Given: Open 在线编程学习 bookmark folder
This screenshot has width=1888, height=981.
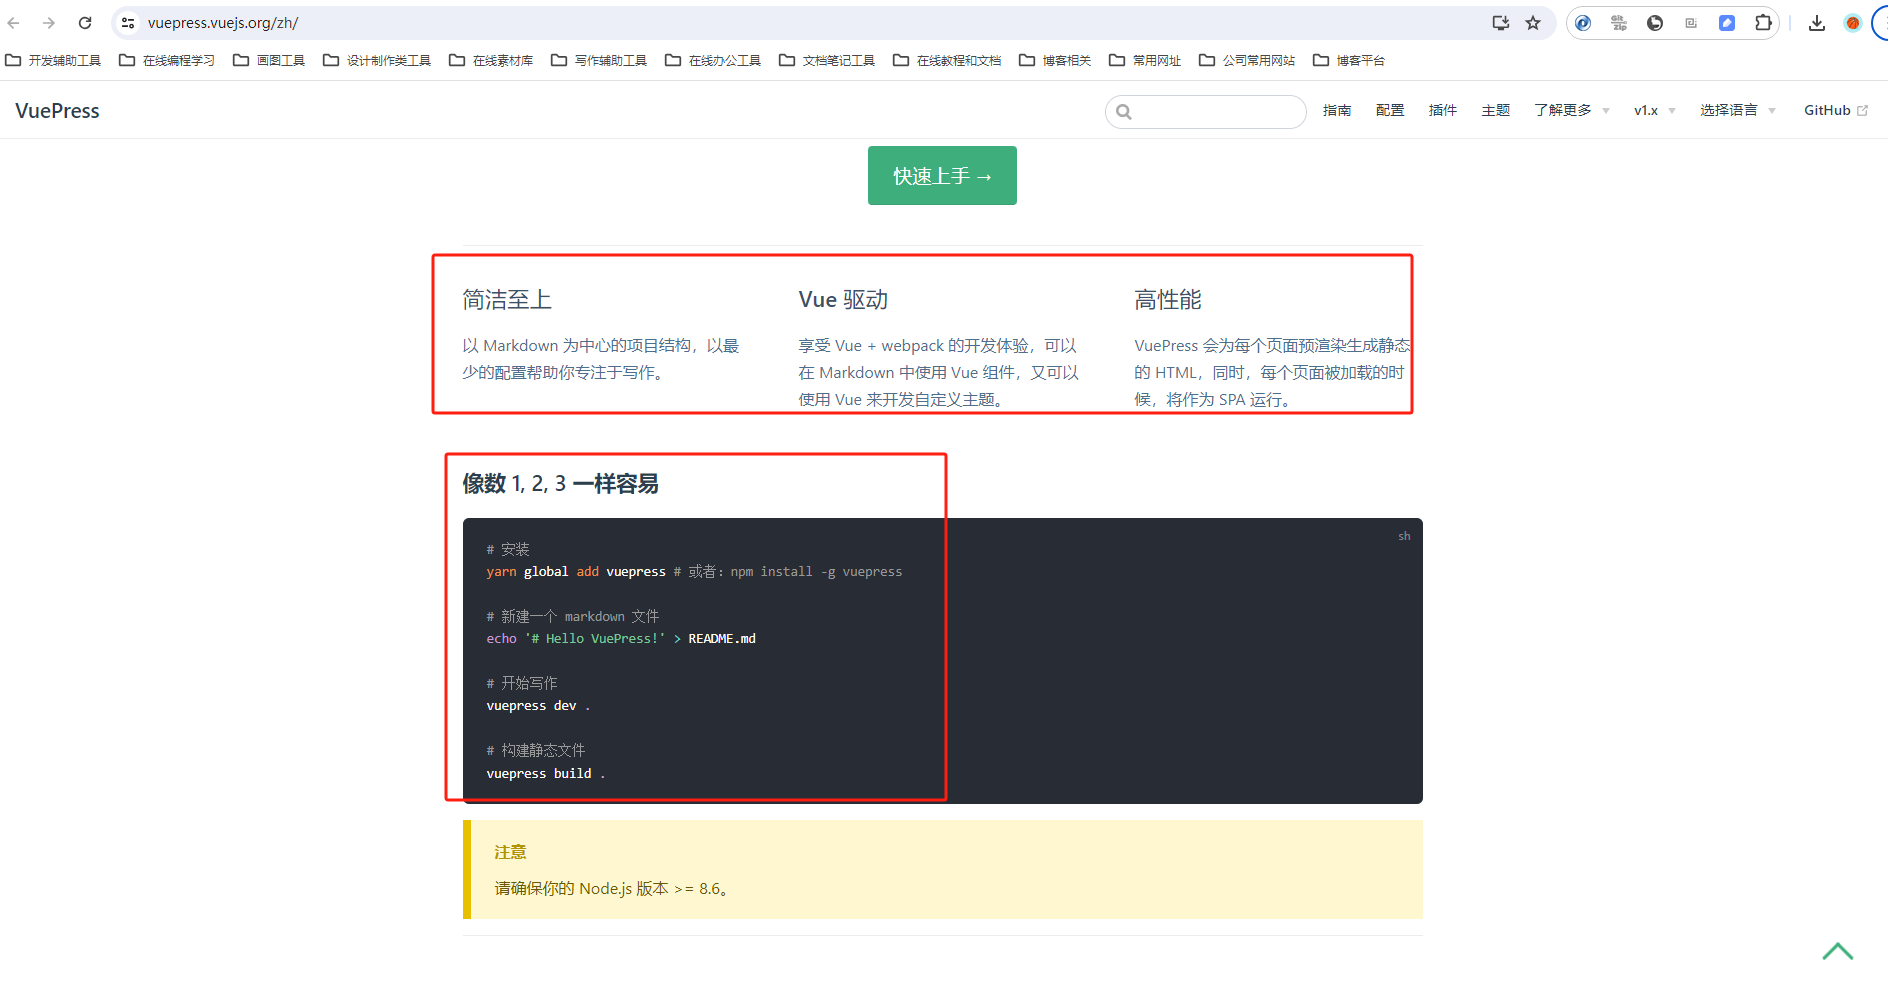Looking at the screenshot, I should click(167, 60).
